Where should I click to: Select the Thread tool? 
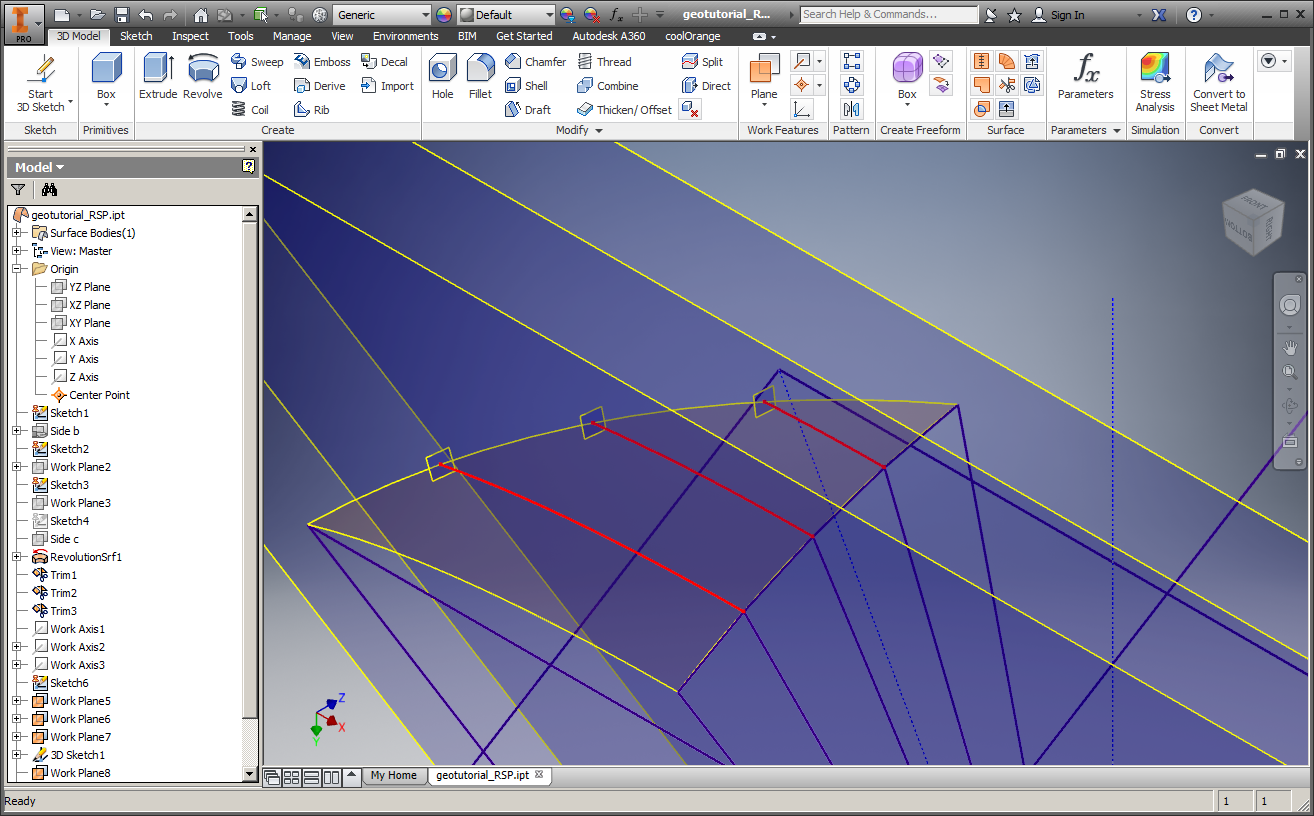605,62
